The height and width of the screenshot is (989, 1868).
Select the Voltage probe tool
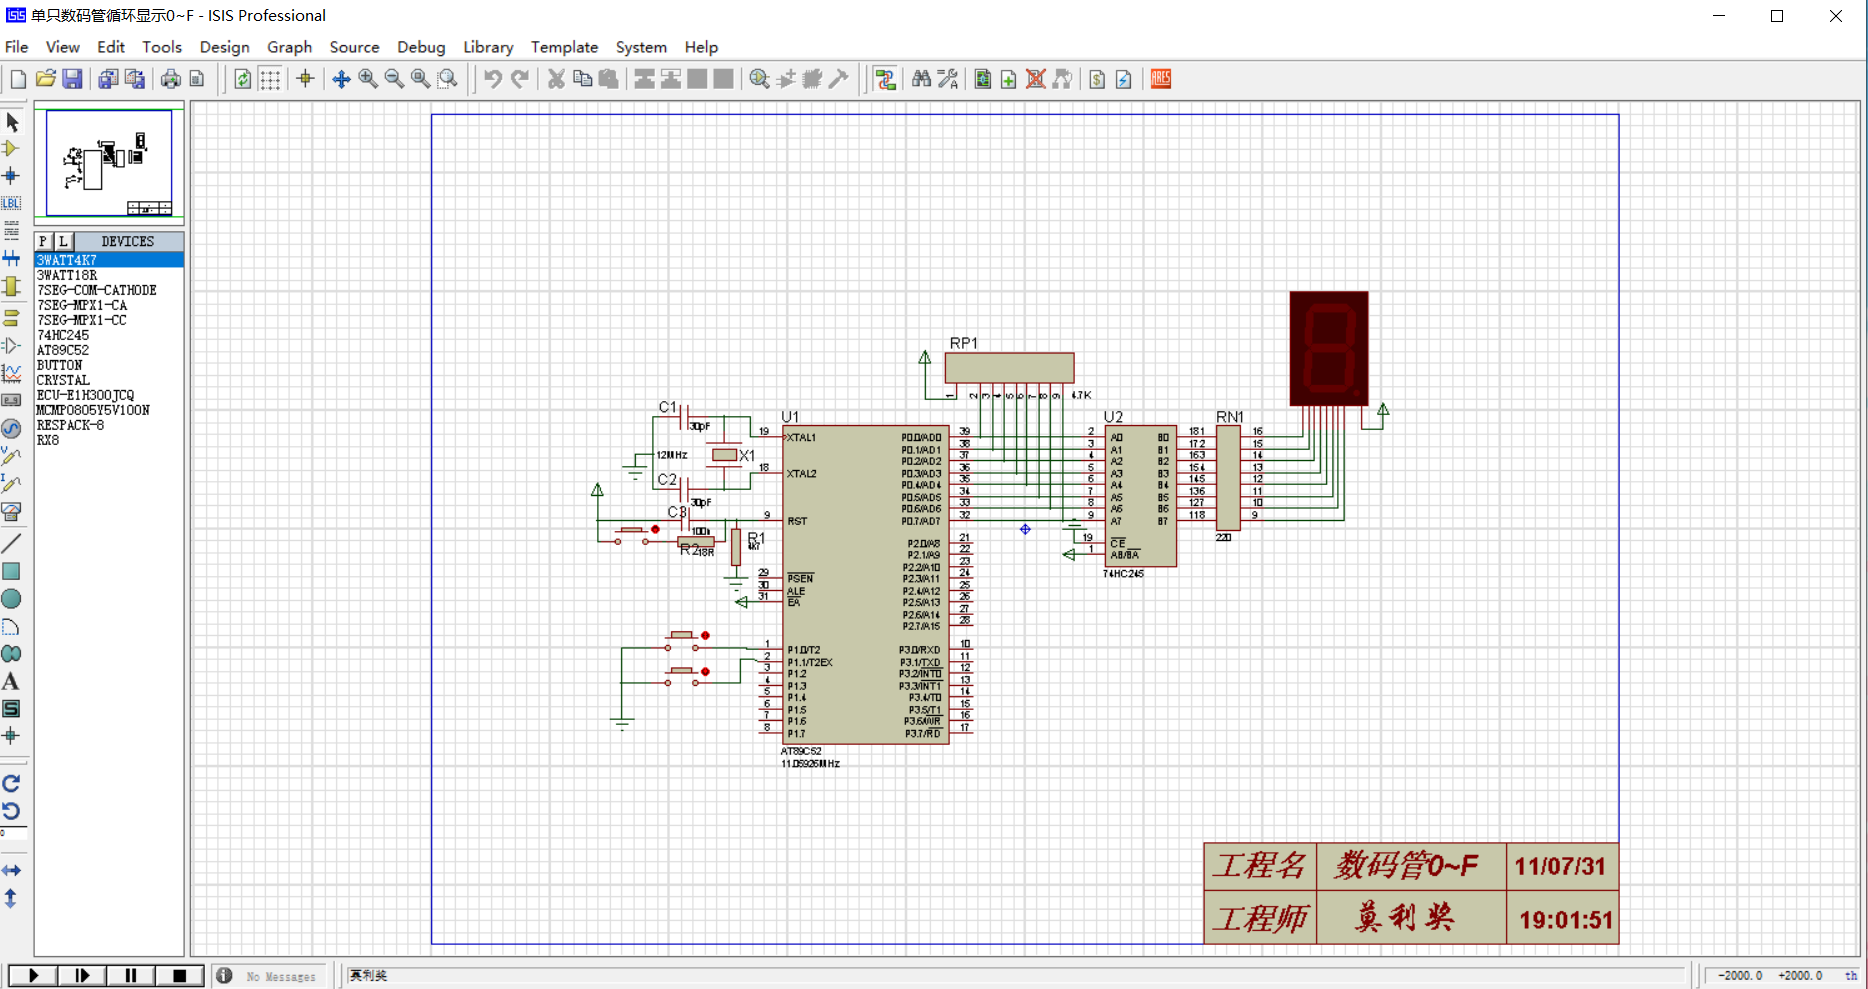(x=11, y=456)
